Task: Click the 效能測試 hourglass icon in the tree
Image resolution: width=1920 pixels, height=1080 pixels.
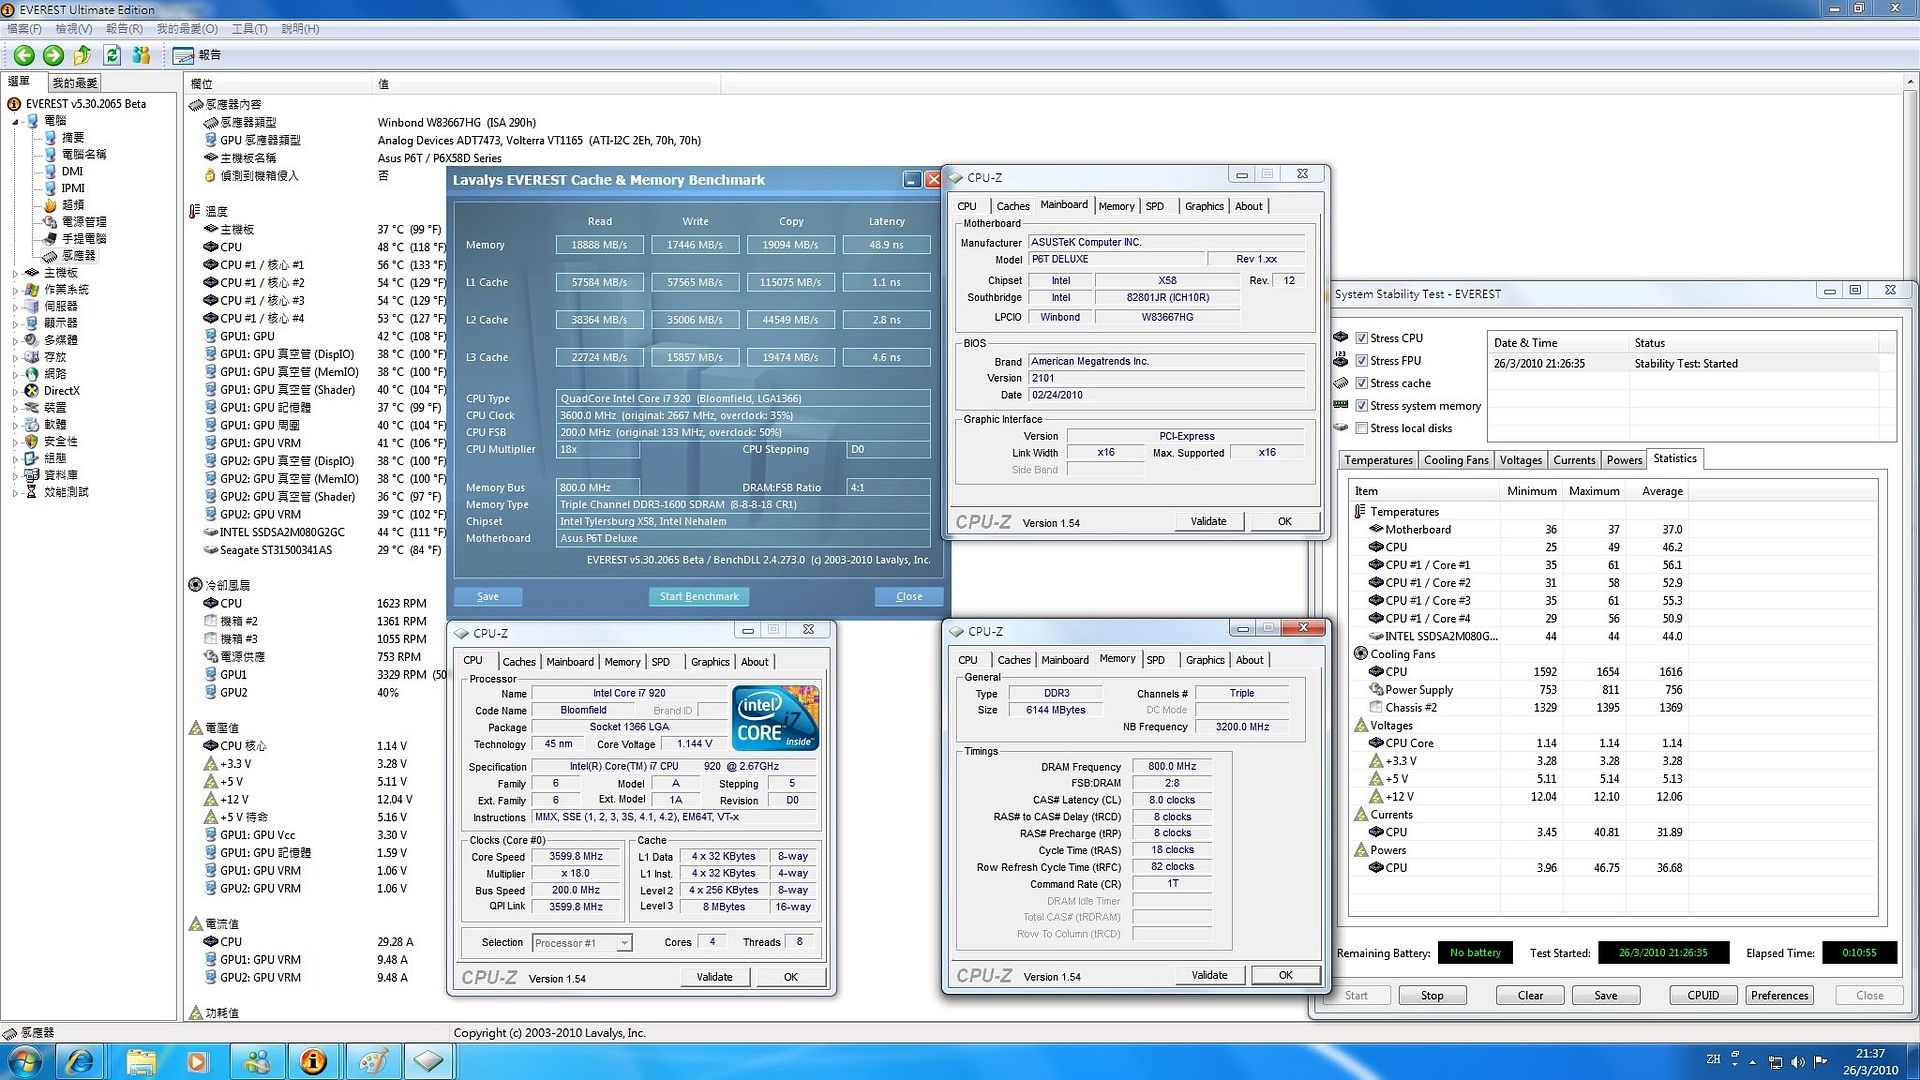Action: coord(32,492)
